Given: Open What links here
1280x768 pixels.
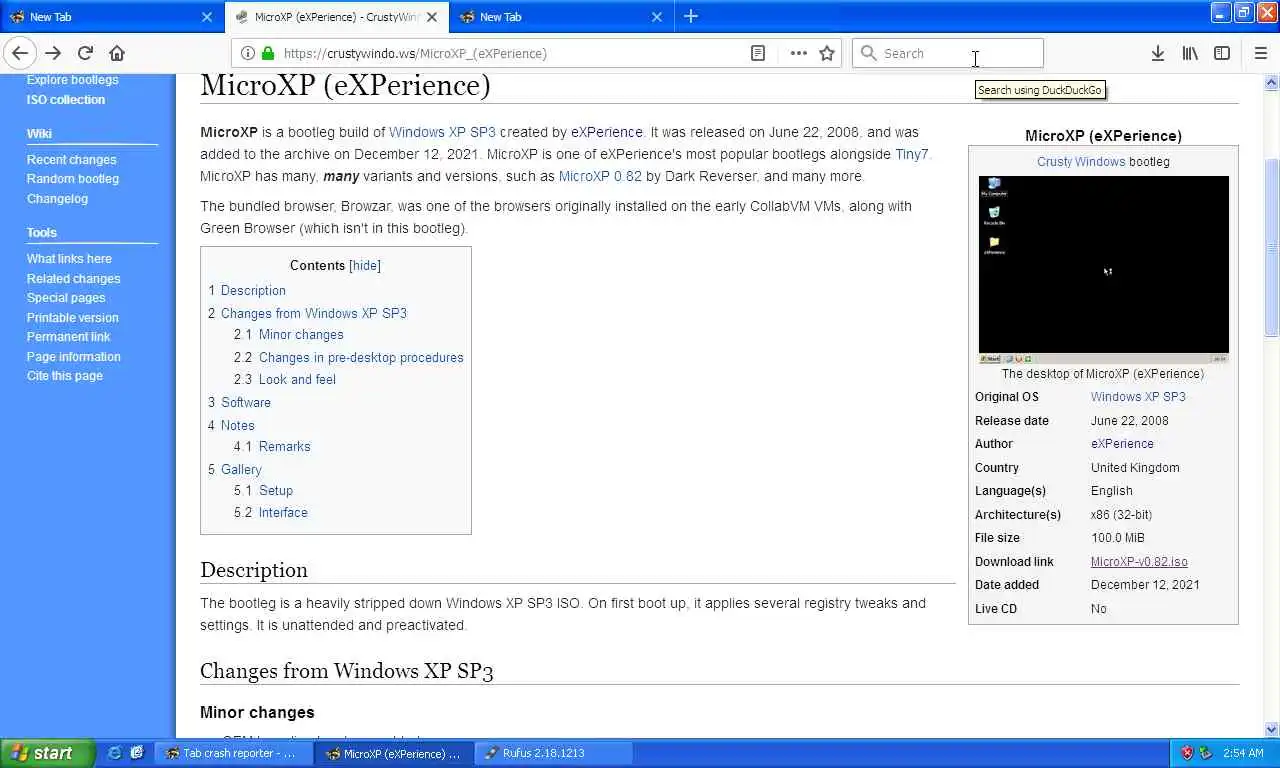Looking at the screenshot, I should [x=69, y=259].
